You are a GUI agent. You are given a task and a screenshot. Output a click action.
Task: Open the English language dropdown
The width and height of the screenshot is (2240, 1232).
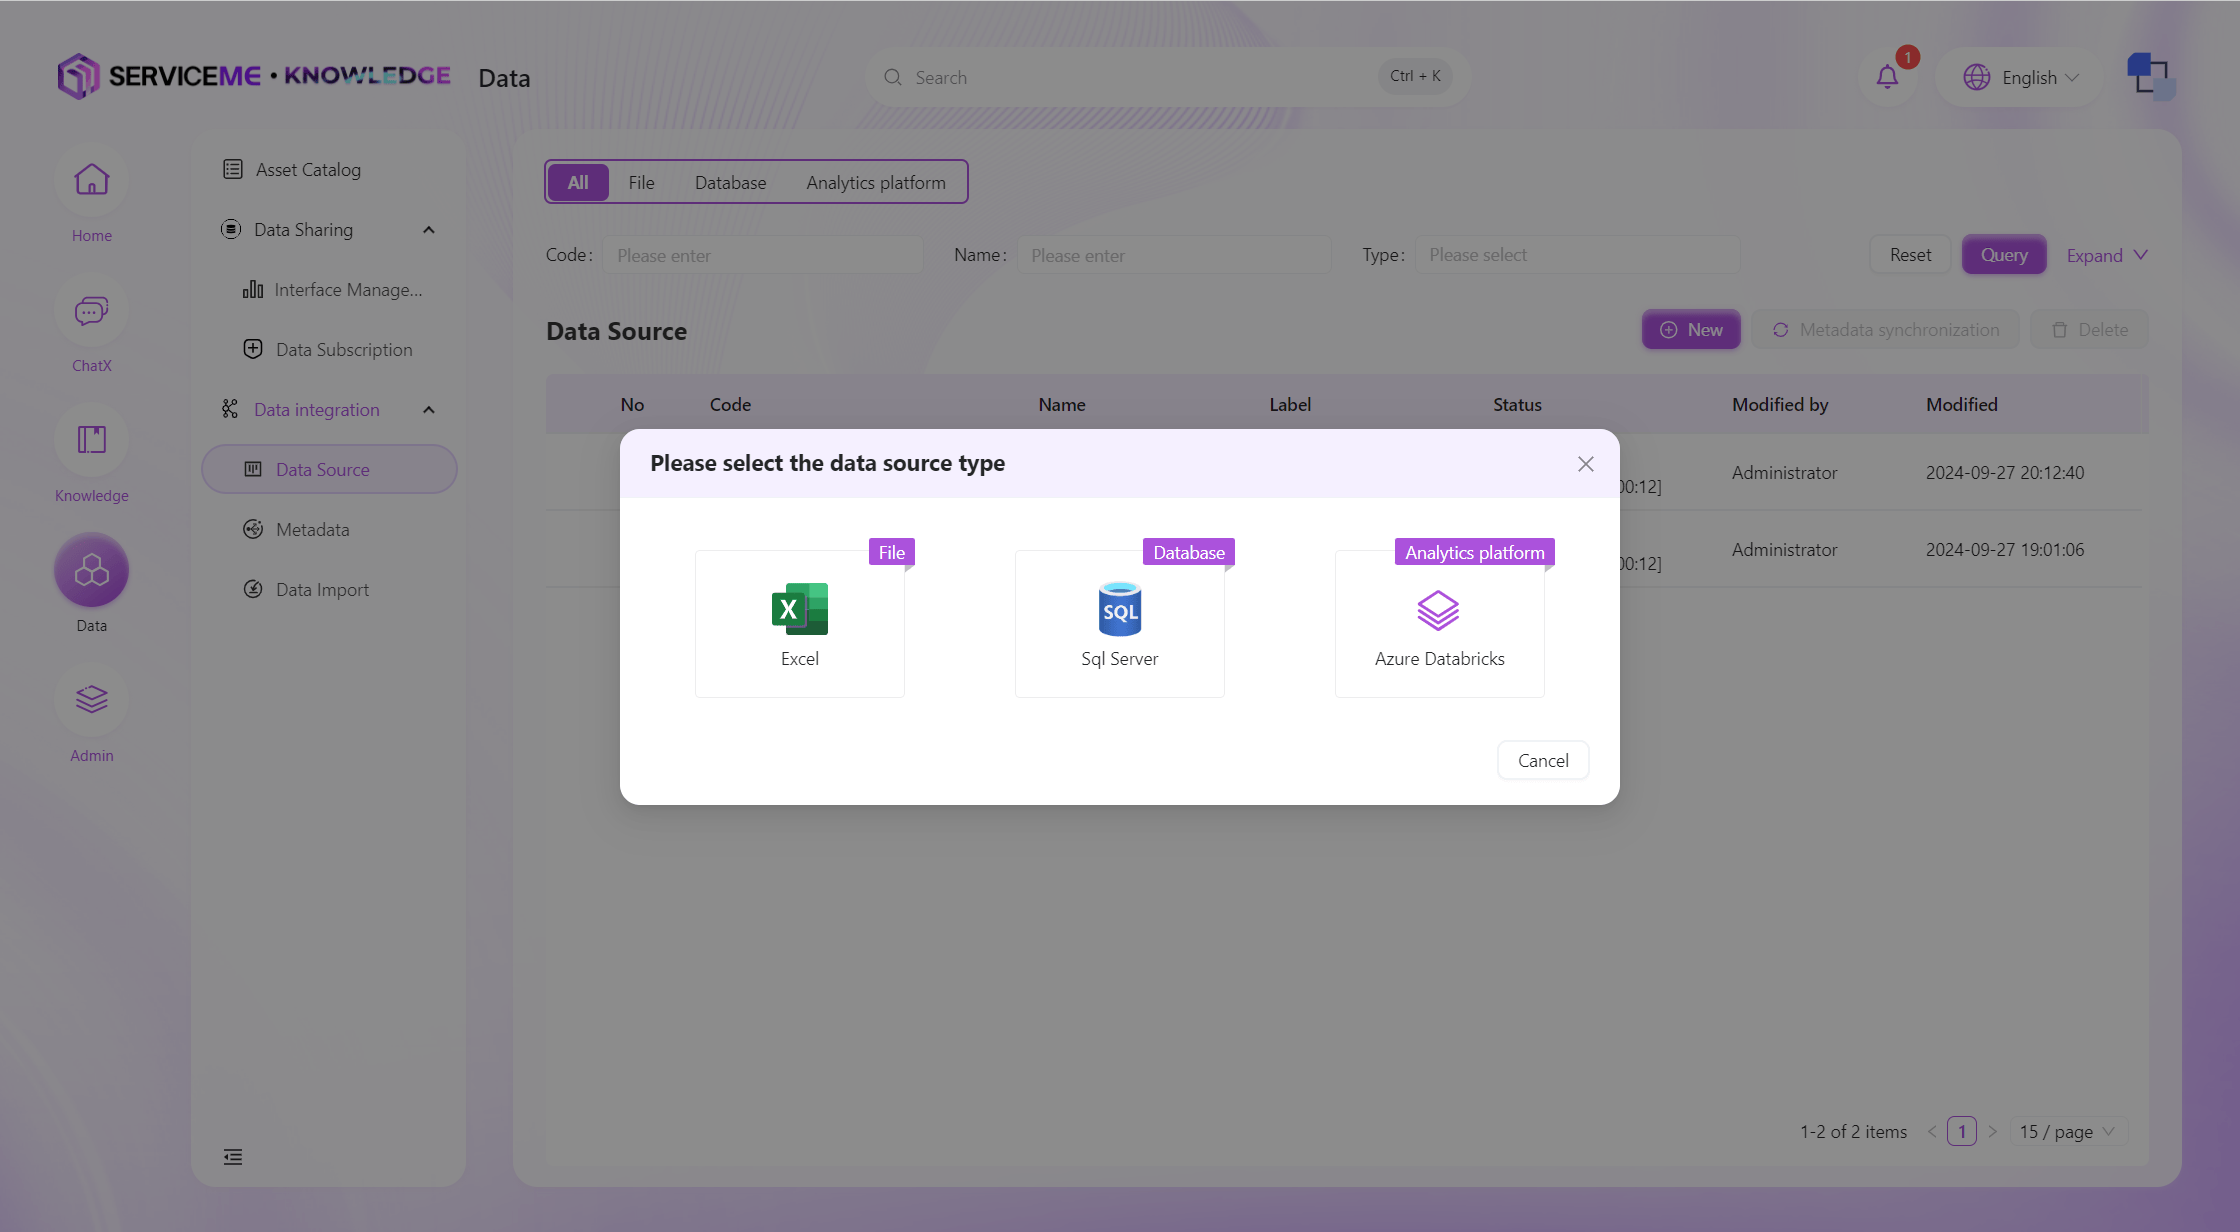tap(2021, 77)
